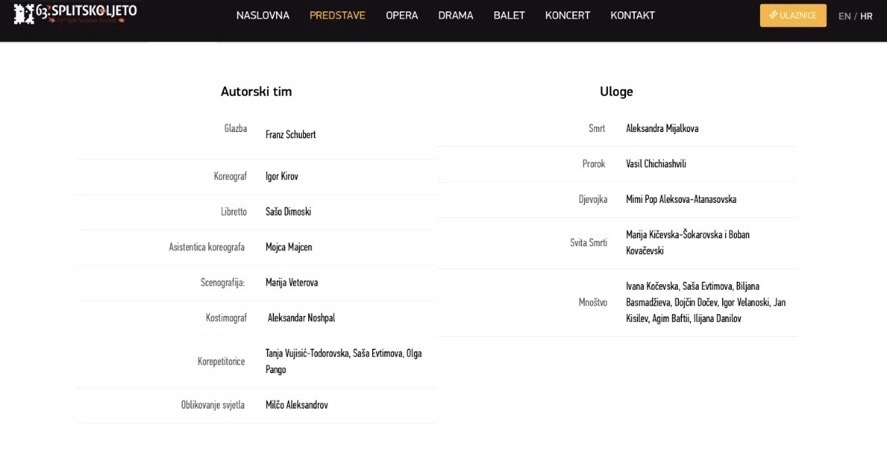Click the ticket icon on the Ulaznice button

[774, 16]
